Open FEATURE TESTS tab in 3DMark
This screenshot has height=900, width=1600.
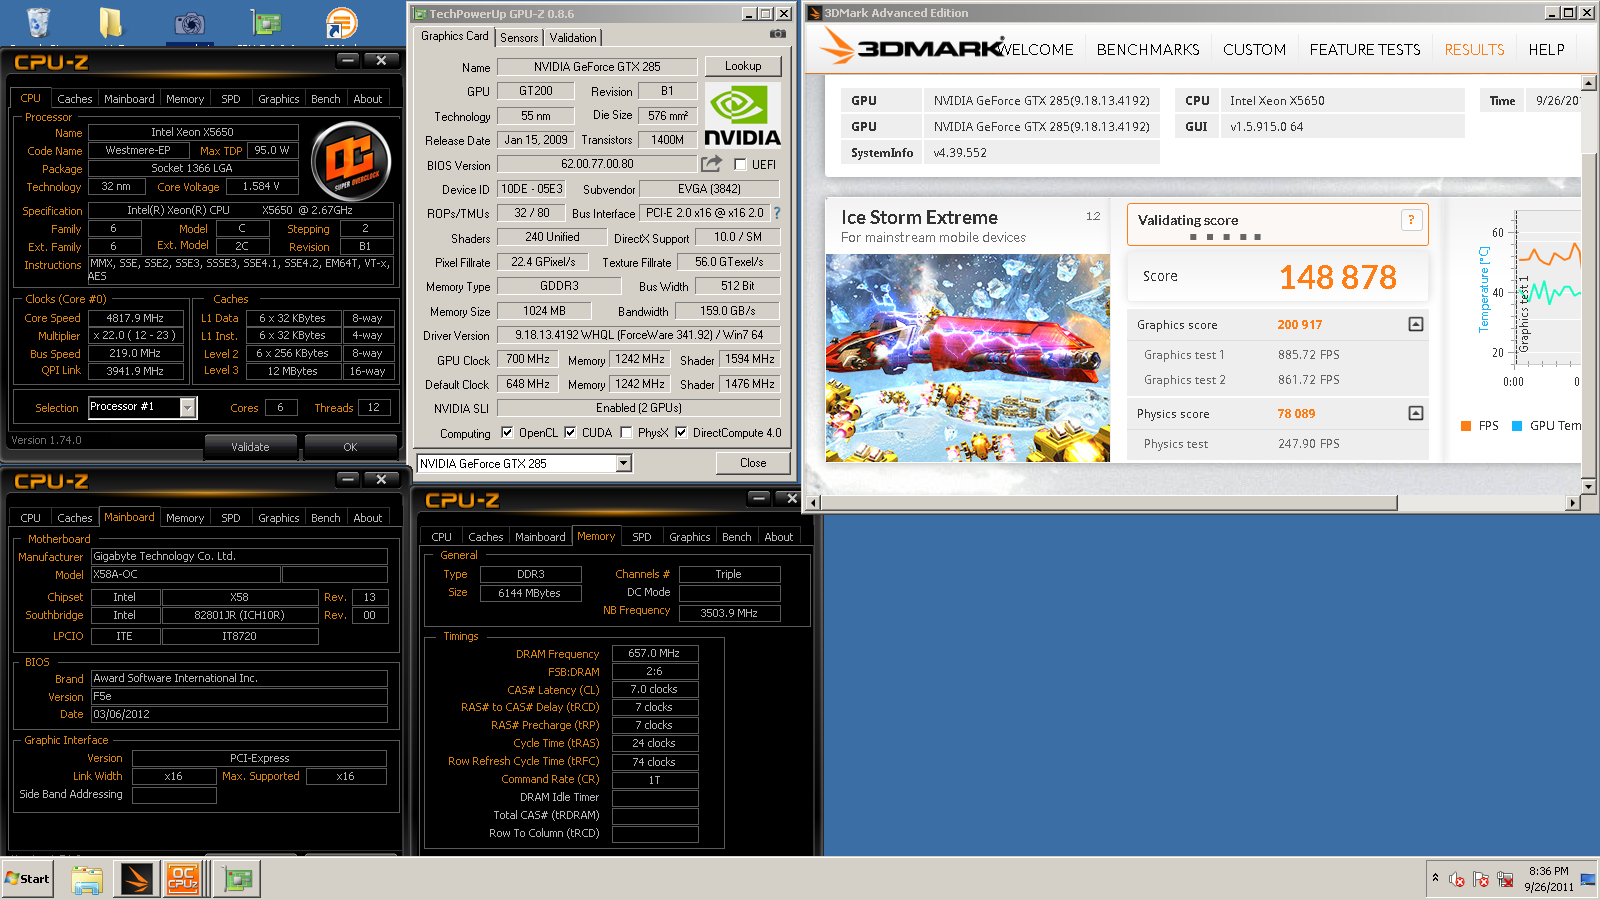click(1364, 49)
